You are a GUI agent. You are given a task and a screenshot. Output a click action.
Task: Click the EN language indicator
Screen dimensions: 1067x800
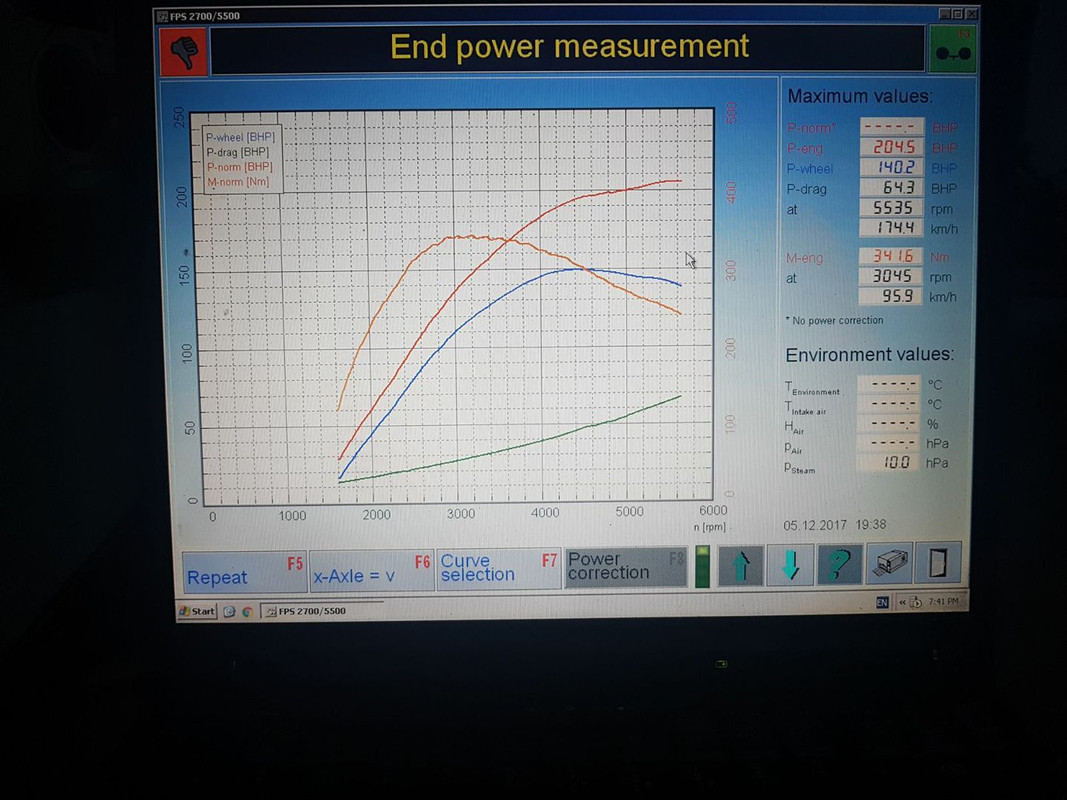click(882, 602)
